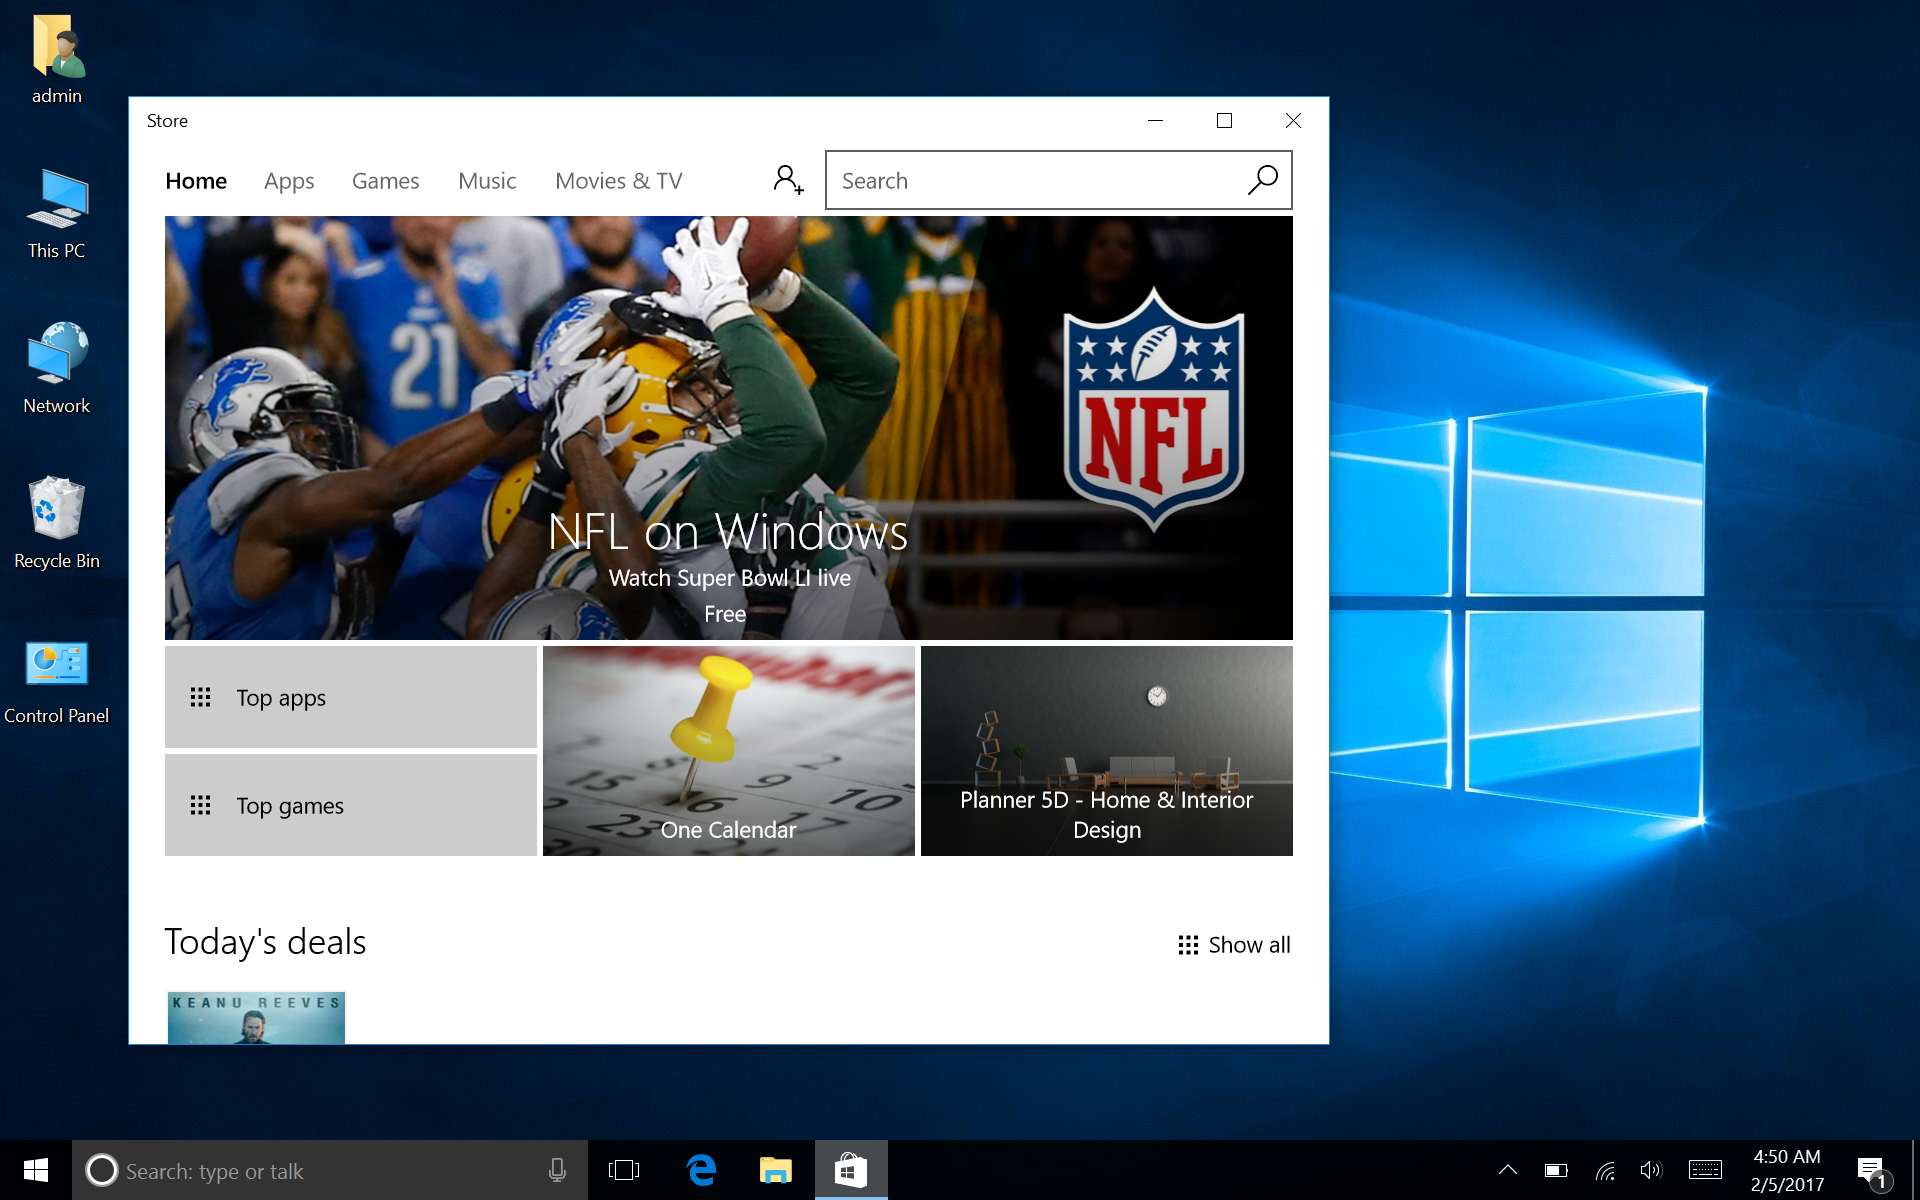Minimize the Store window
1920x1200 pixels.
(x=1155, y=120)
